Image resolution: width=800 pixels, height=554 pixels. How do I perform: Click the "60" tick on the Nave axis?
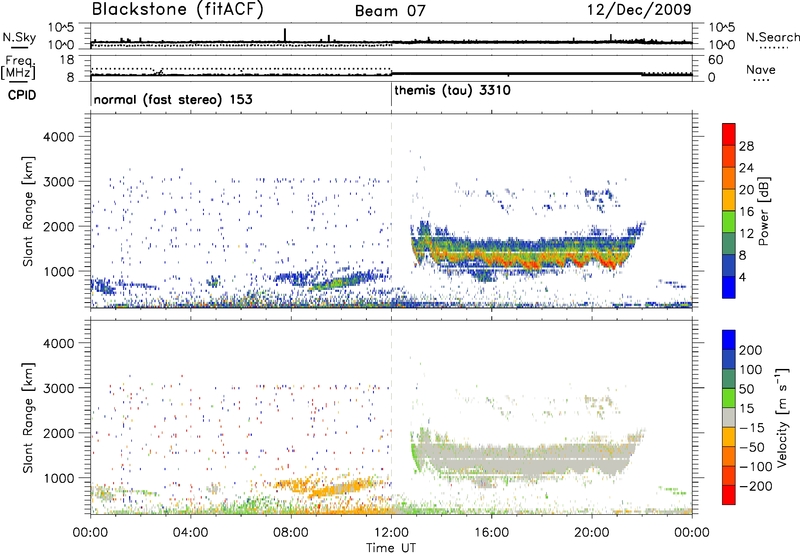715,60
